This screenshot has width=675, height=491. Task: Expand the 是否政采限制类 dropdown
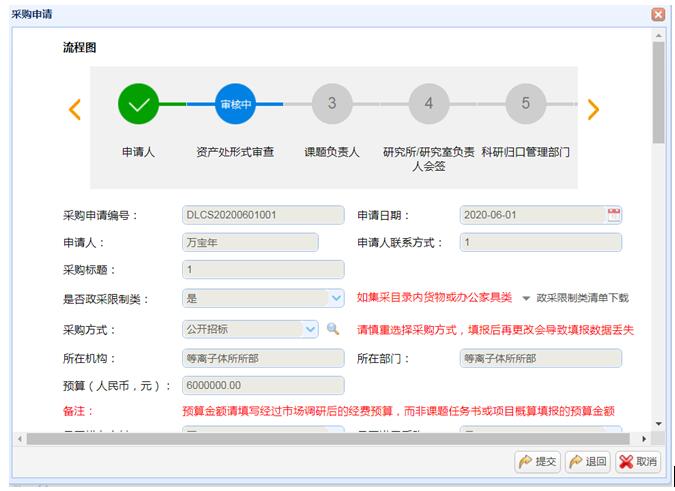click(336, 298)
